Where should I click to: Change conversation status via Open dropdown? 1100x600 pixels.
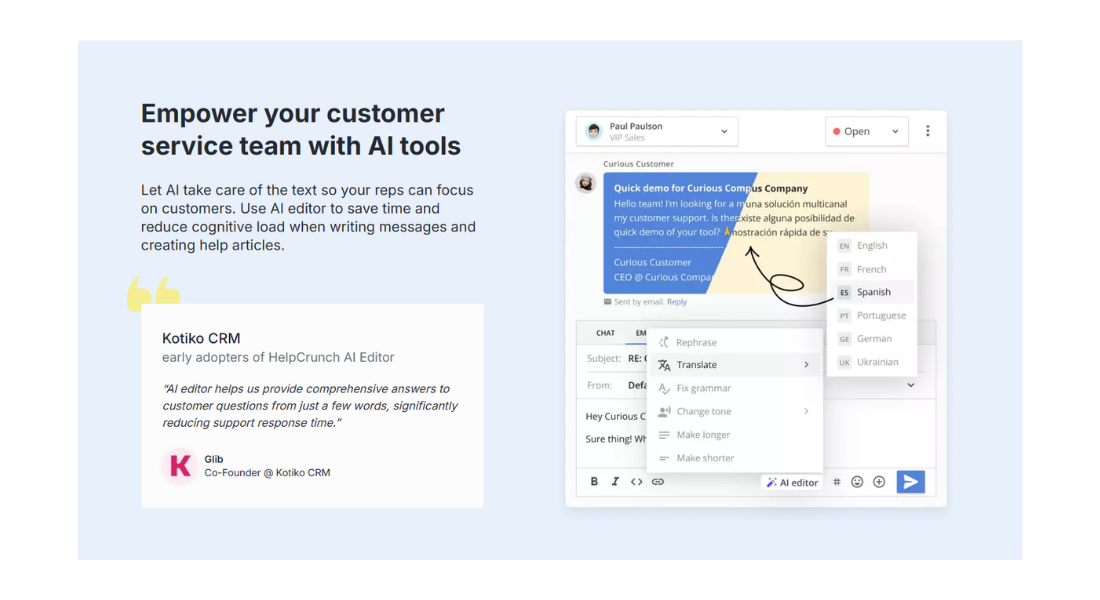click(x=866, y=130)
